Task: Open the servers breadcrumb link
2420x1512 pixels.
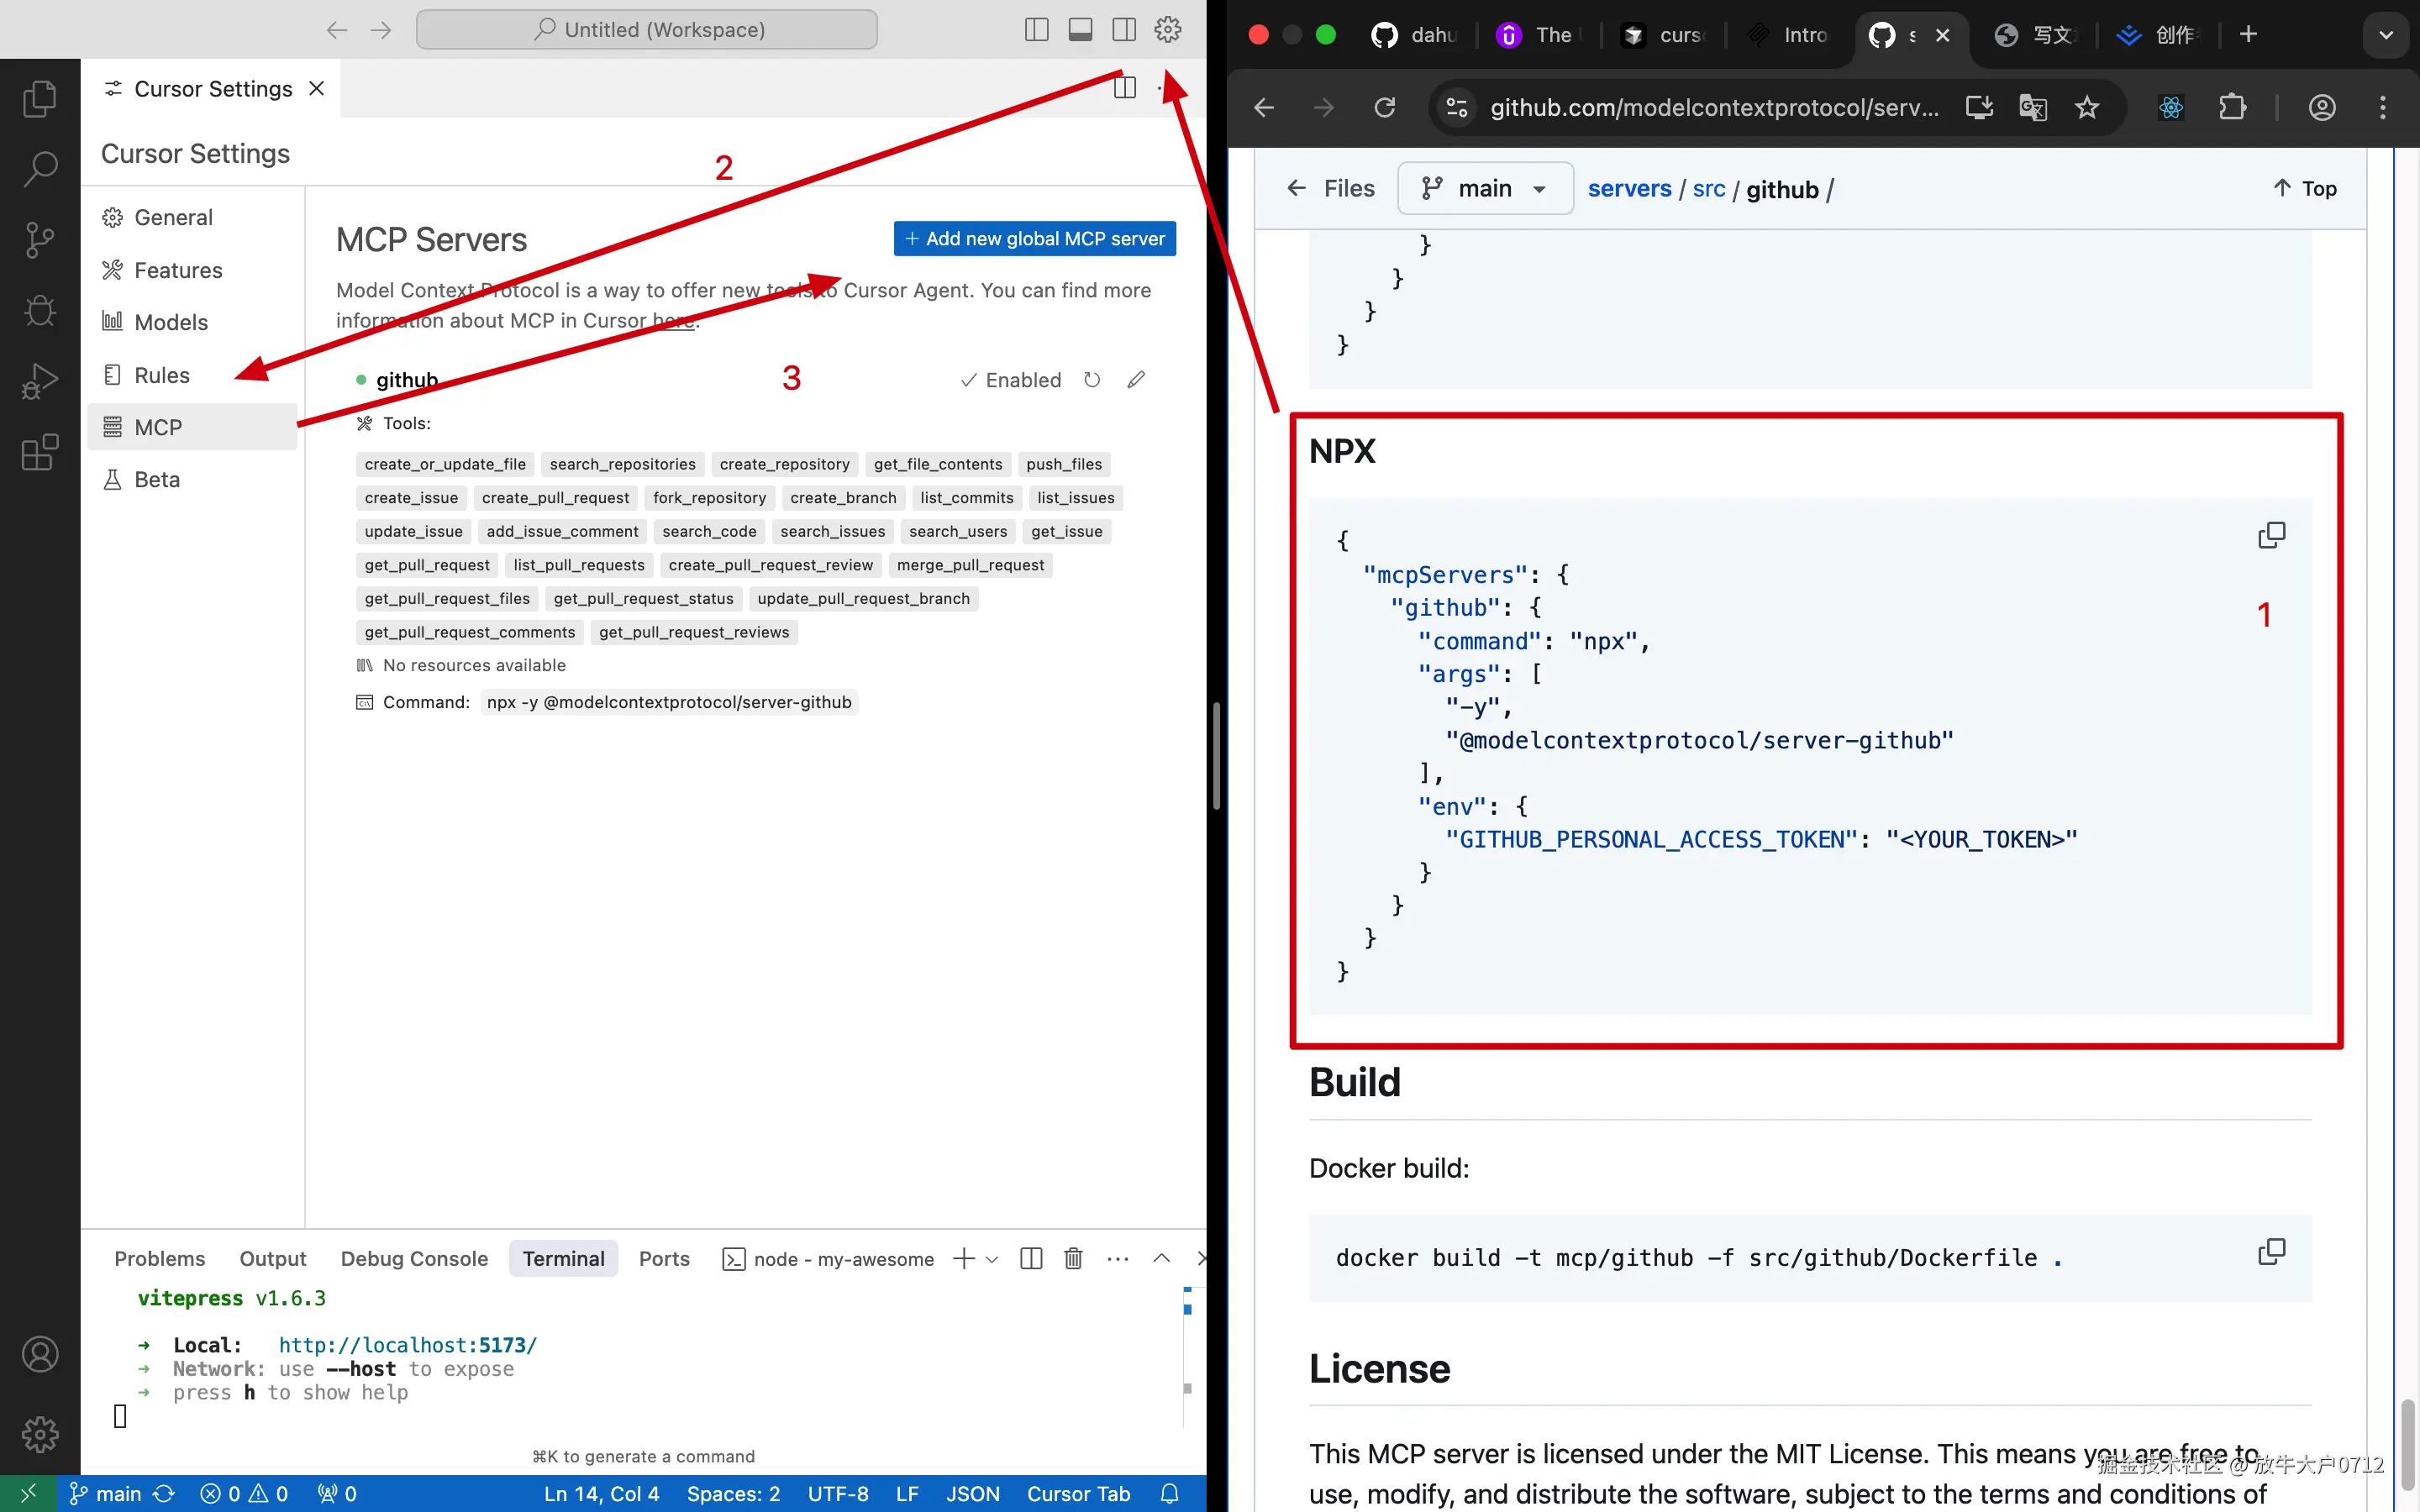Action: [x=1629, y=189]
